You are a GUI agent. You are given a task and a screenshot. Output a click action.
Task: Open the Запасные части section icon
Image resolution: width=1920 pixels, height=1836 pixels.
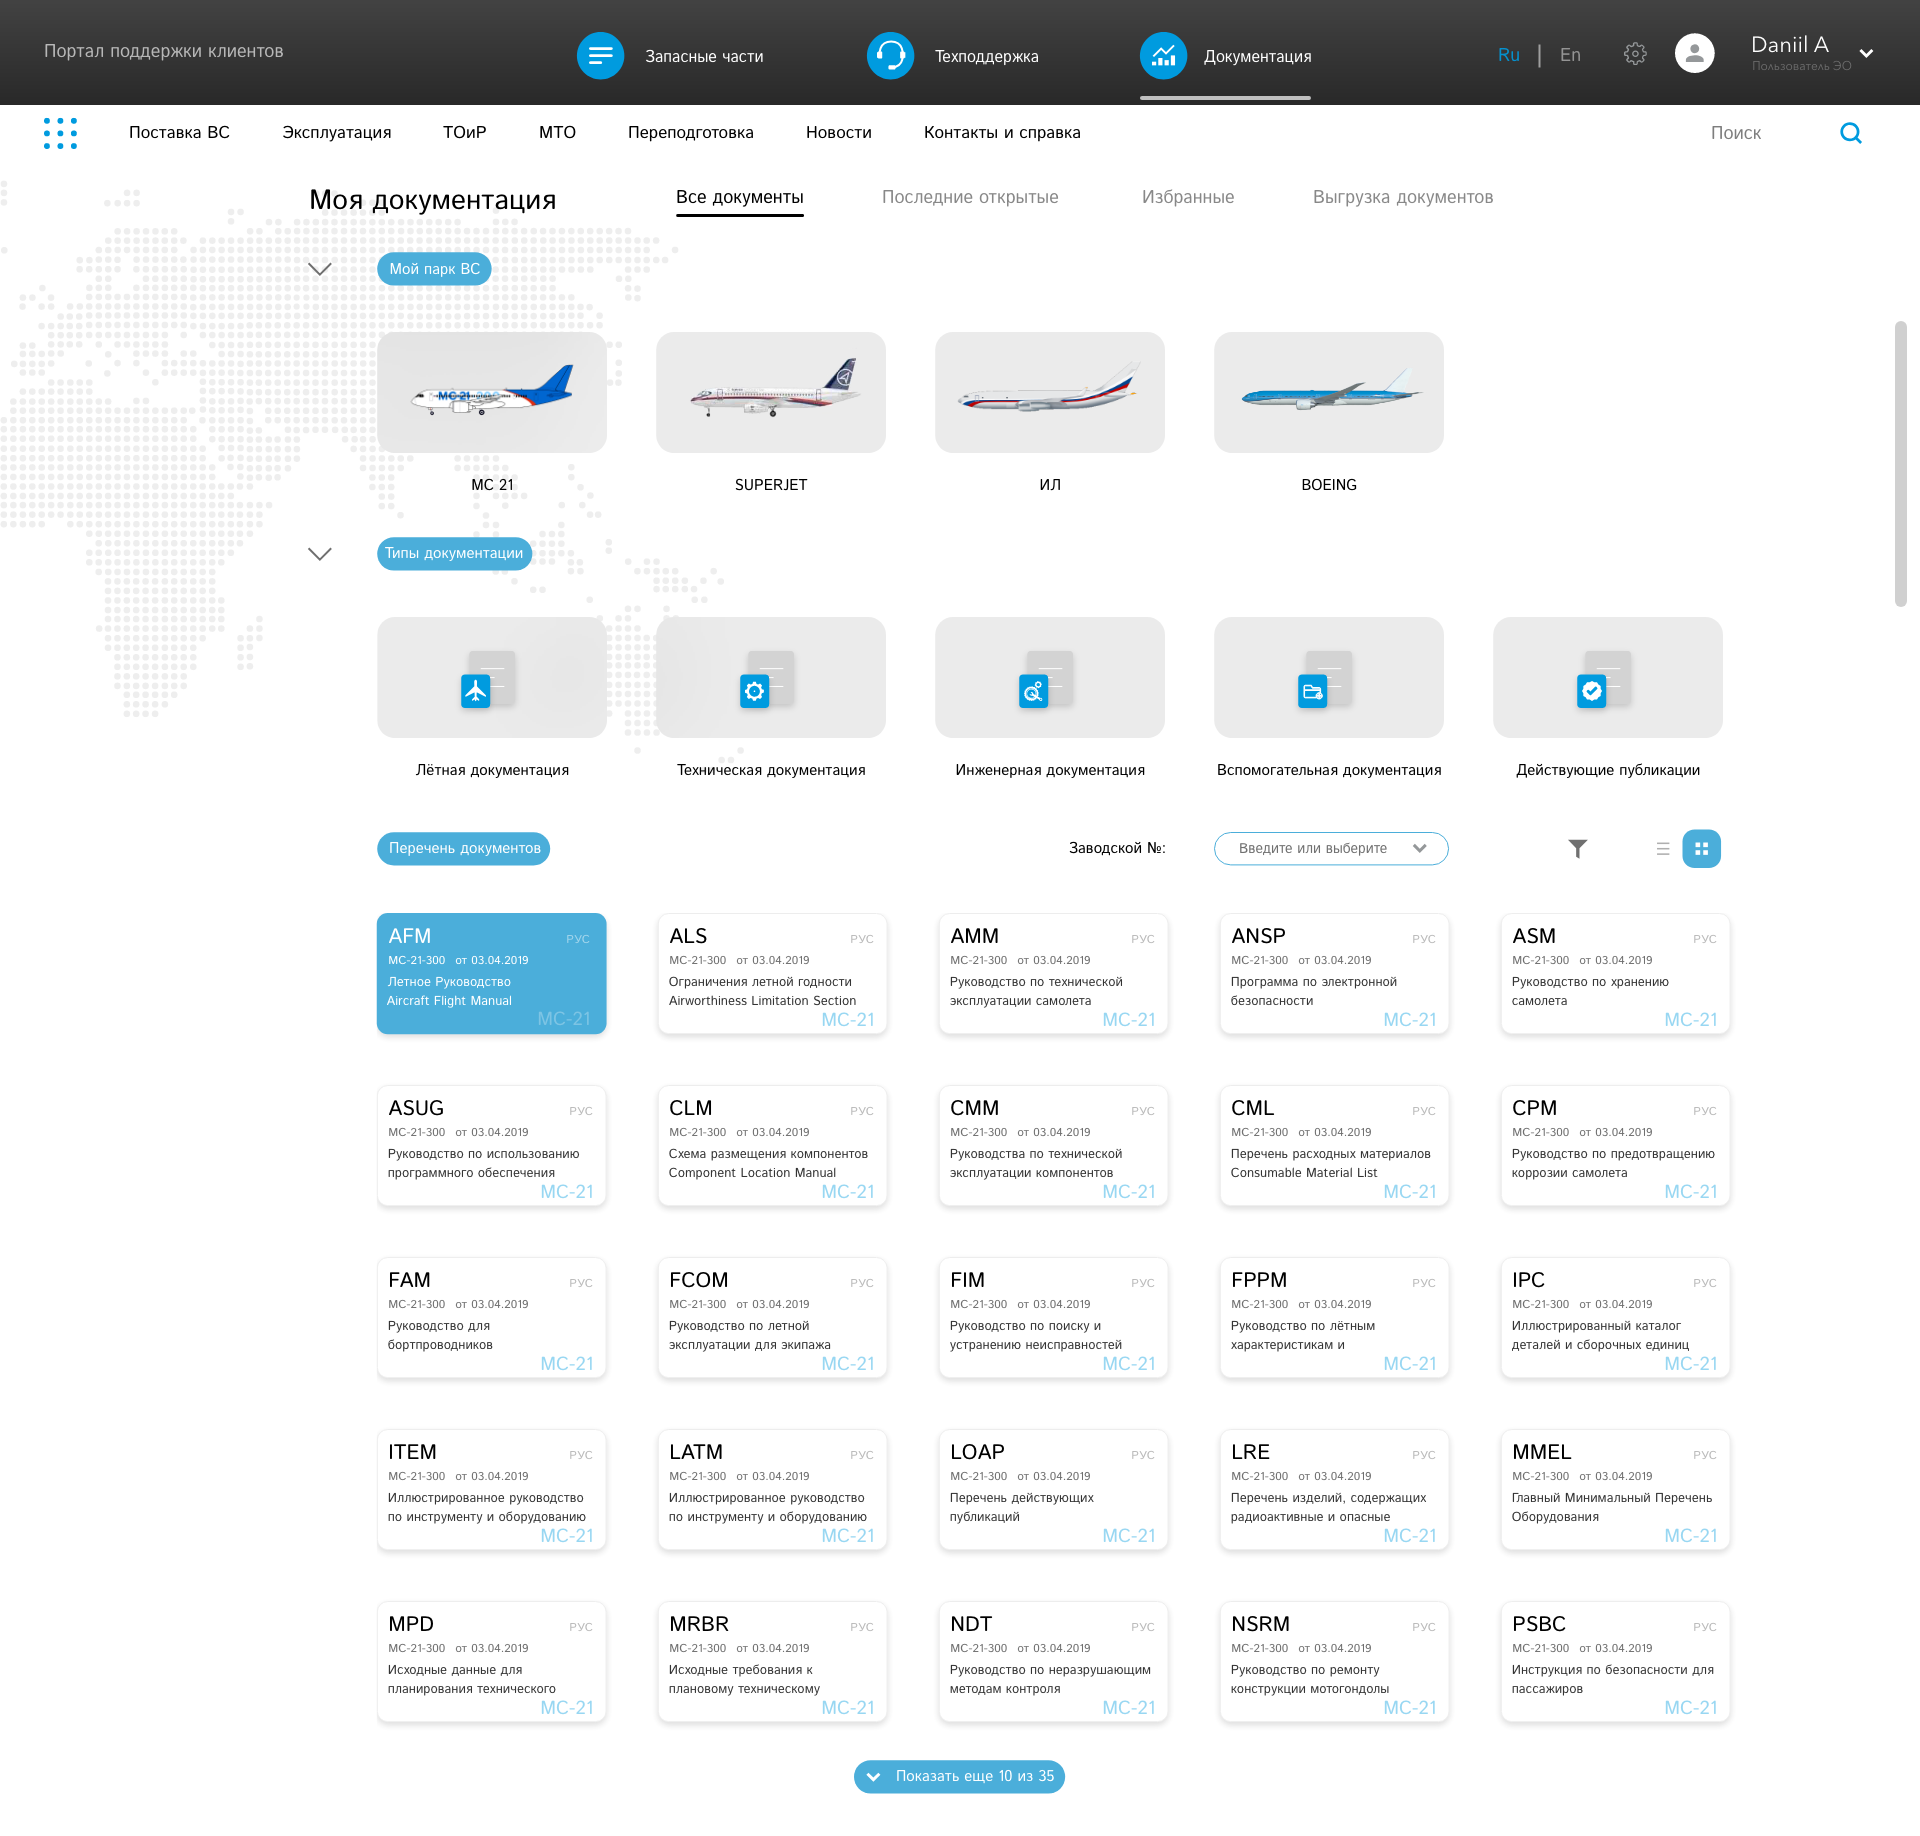click(x=600, y=56)
